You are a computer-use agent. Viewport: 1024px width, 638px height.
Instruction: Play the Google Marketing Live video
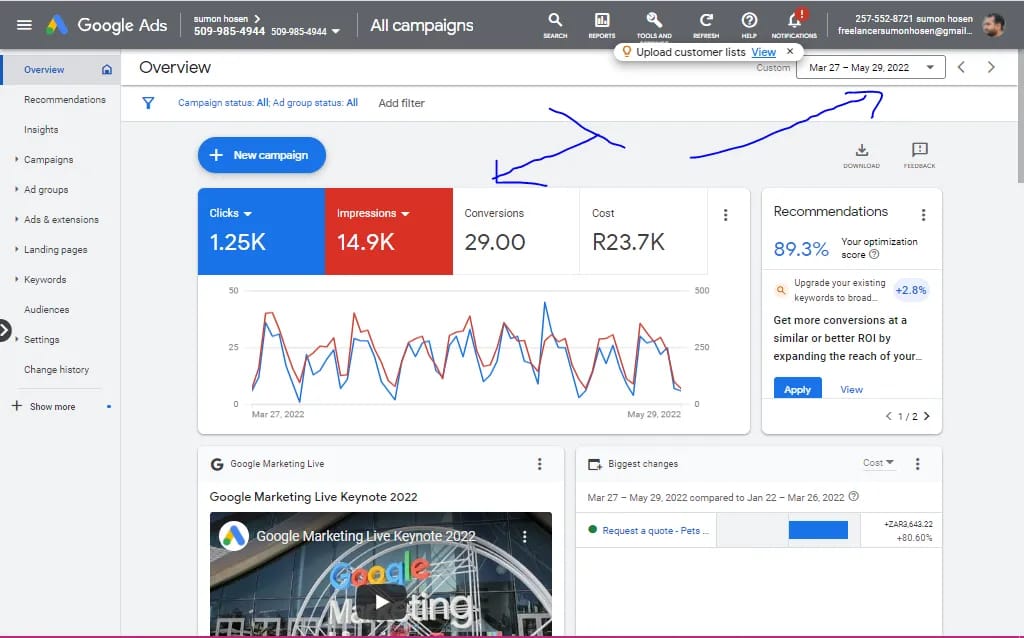coord(380,600)
